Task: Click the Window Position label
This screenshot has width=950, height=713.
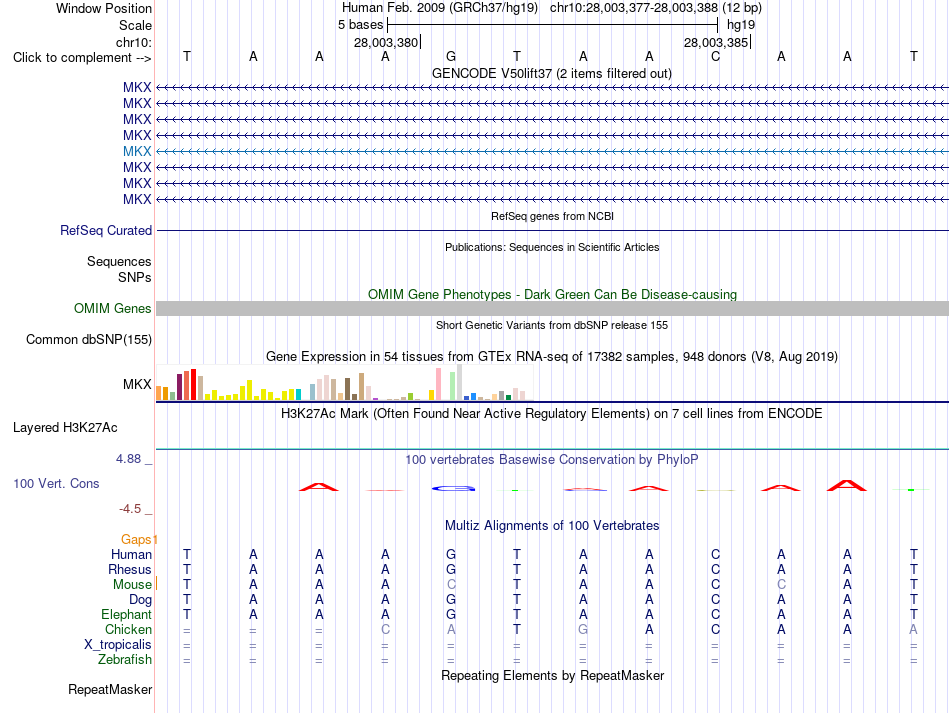Action: coord(104,8)
